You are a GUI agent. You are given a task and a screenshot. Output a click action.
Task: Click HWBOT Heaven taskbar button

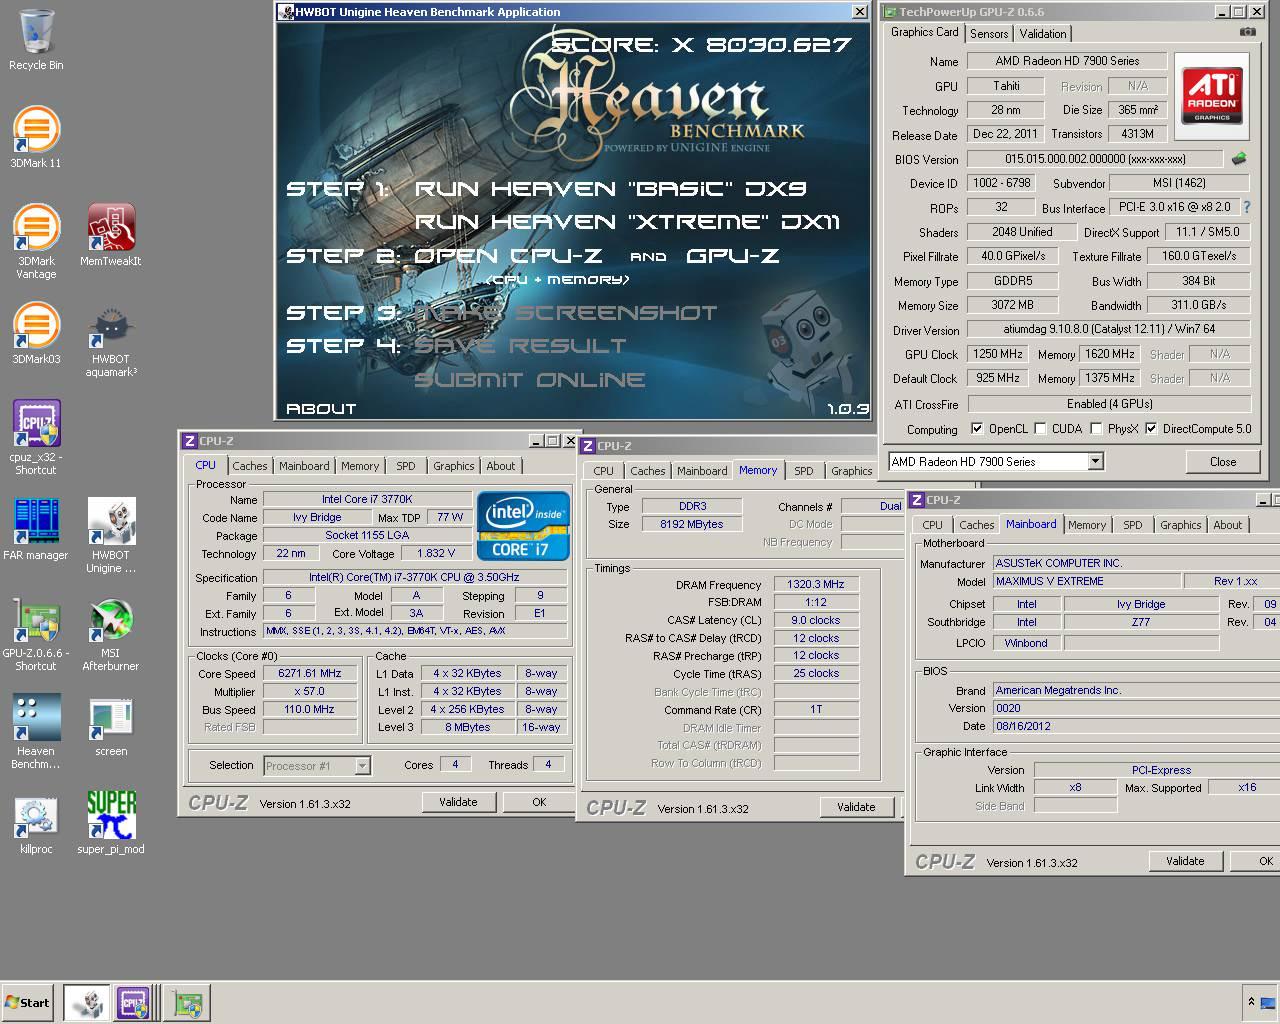click(x=87, y=1002)
